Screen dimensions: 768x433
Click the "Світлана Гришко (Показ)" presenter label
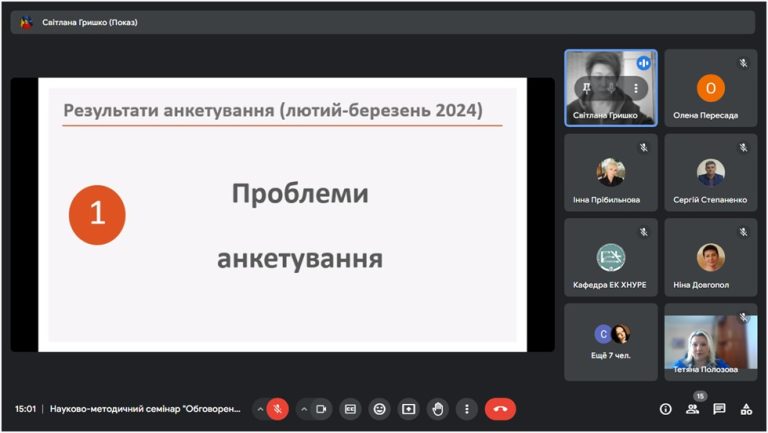click(90, 23)
